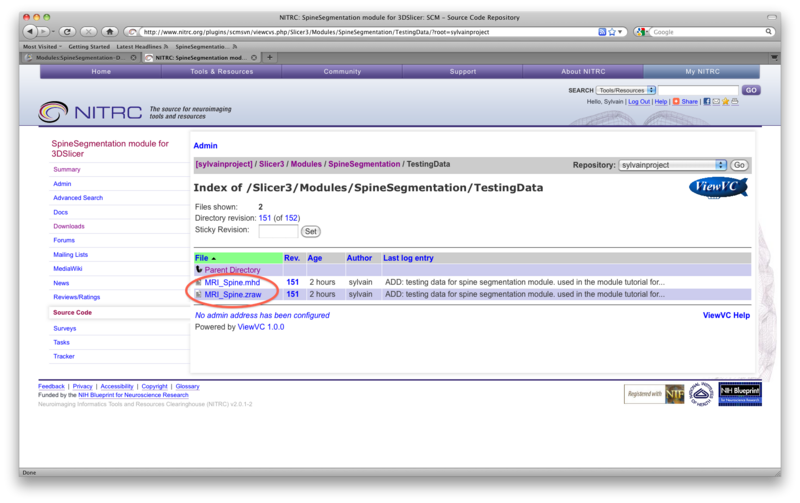The height and width of the screenshot is (503, 800).
Task: Click the NITRC logo
Action: coord(90,112)
